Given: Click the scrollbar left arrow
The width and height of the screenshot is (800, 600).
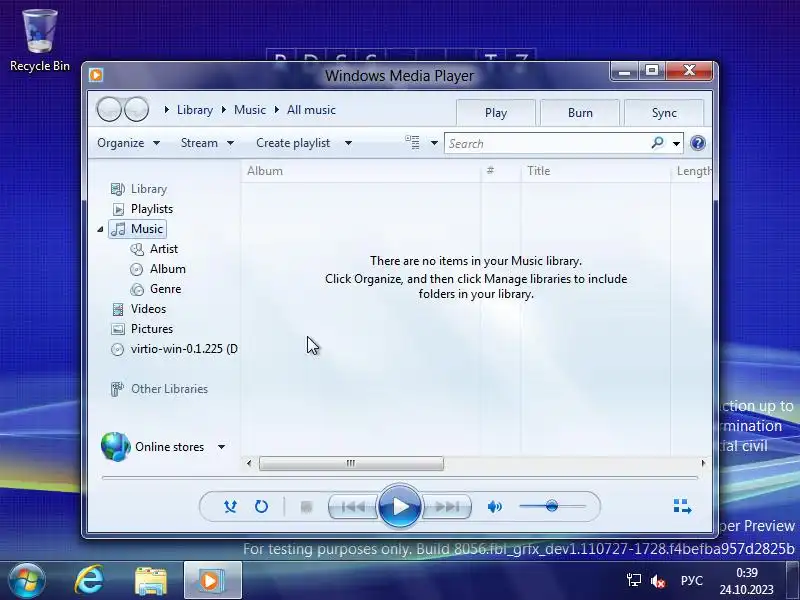Looking at the screenshot, I should pyautogui.click(x=249, y=463).
